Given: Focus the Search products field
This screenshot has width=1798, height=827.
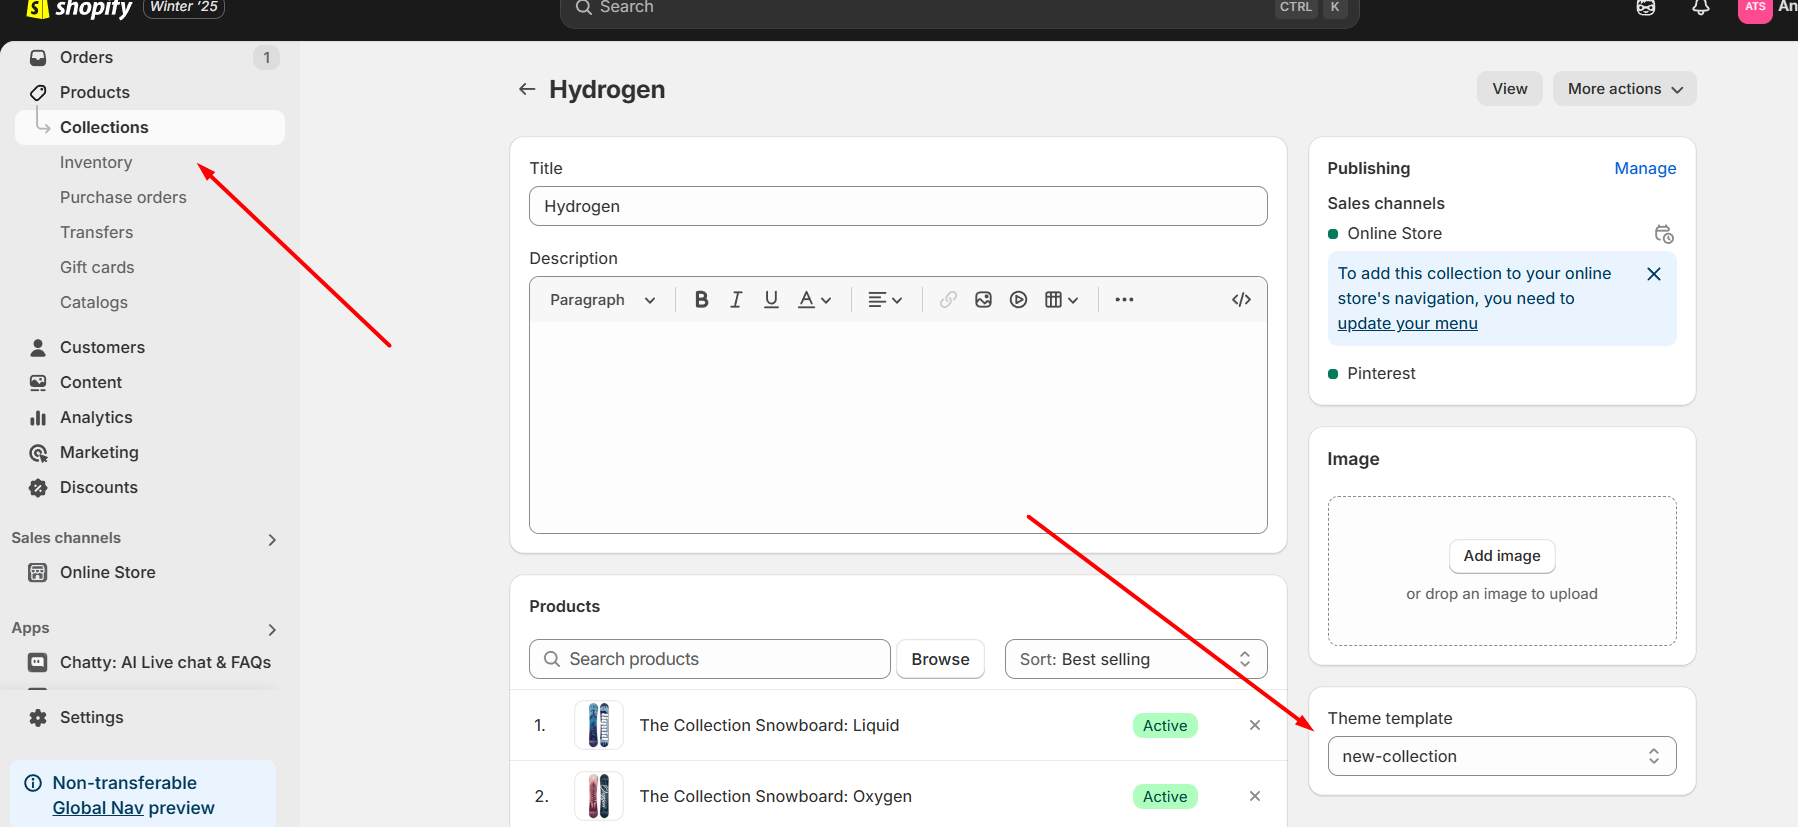Looking at the screenshot, I should tap(710, 659).
